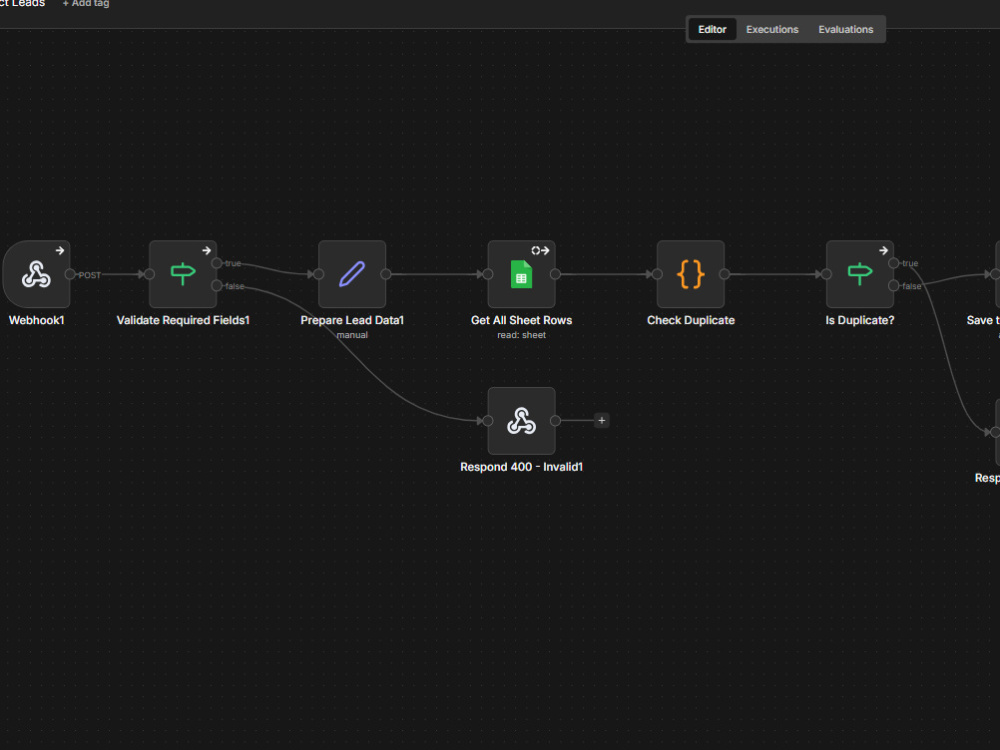The image size is (1000, 750).
Task: Click the Prepare Lead Data1 label
Action: click(x=352, y=320)
